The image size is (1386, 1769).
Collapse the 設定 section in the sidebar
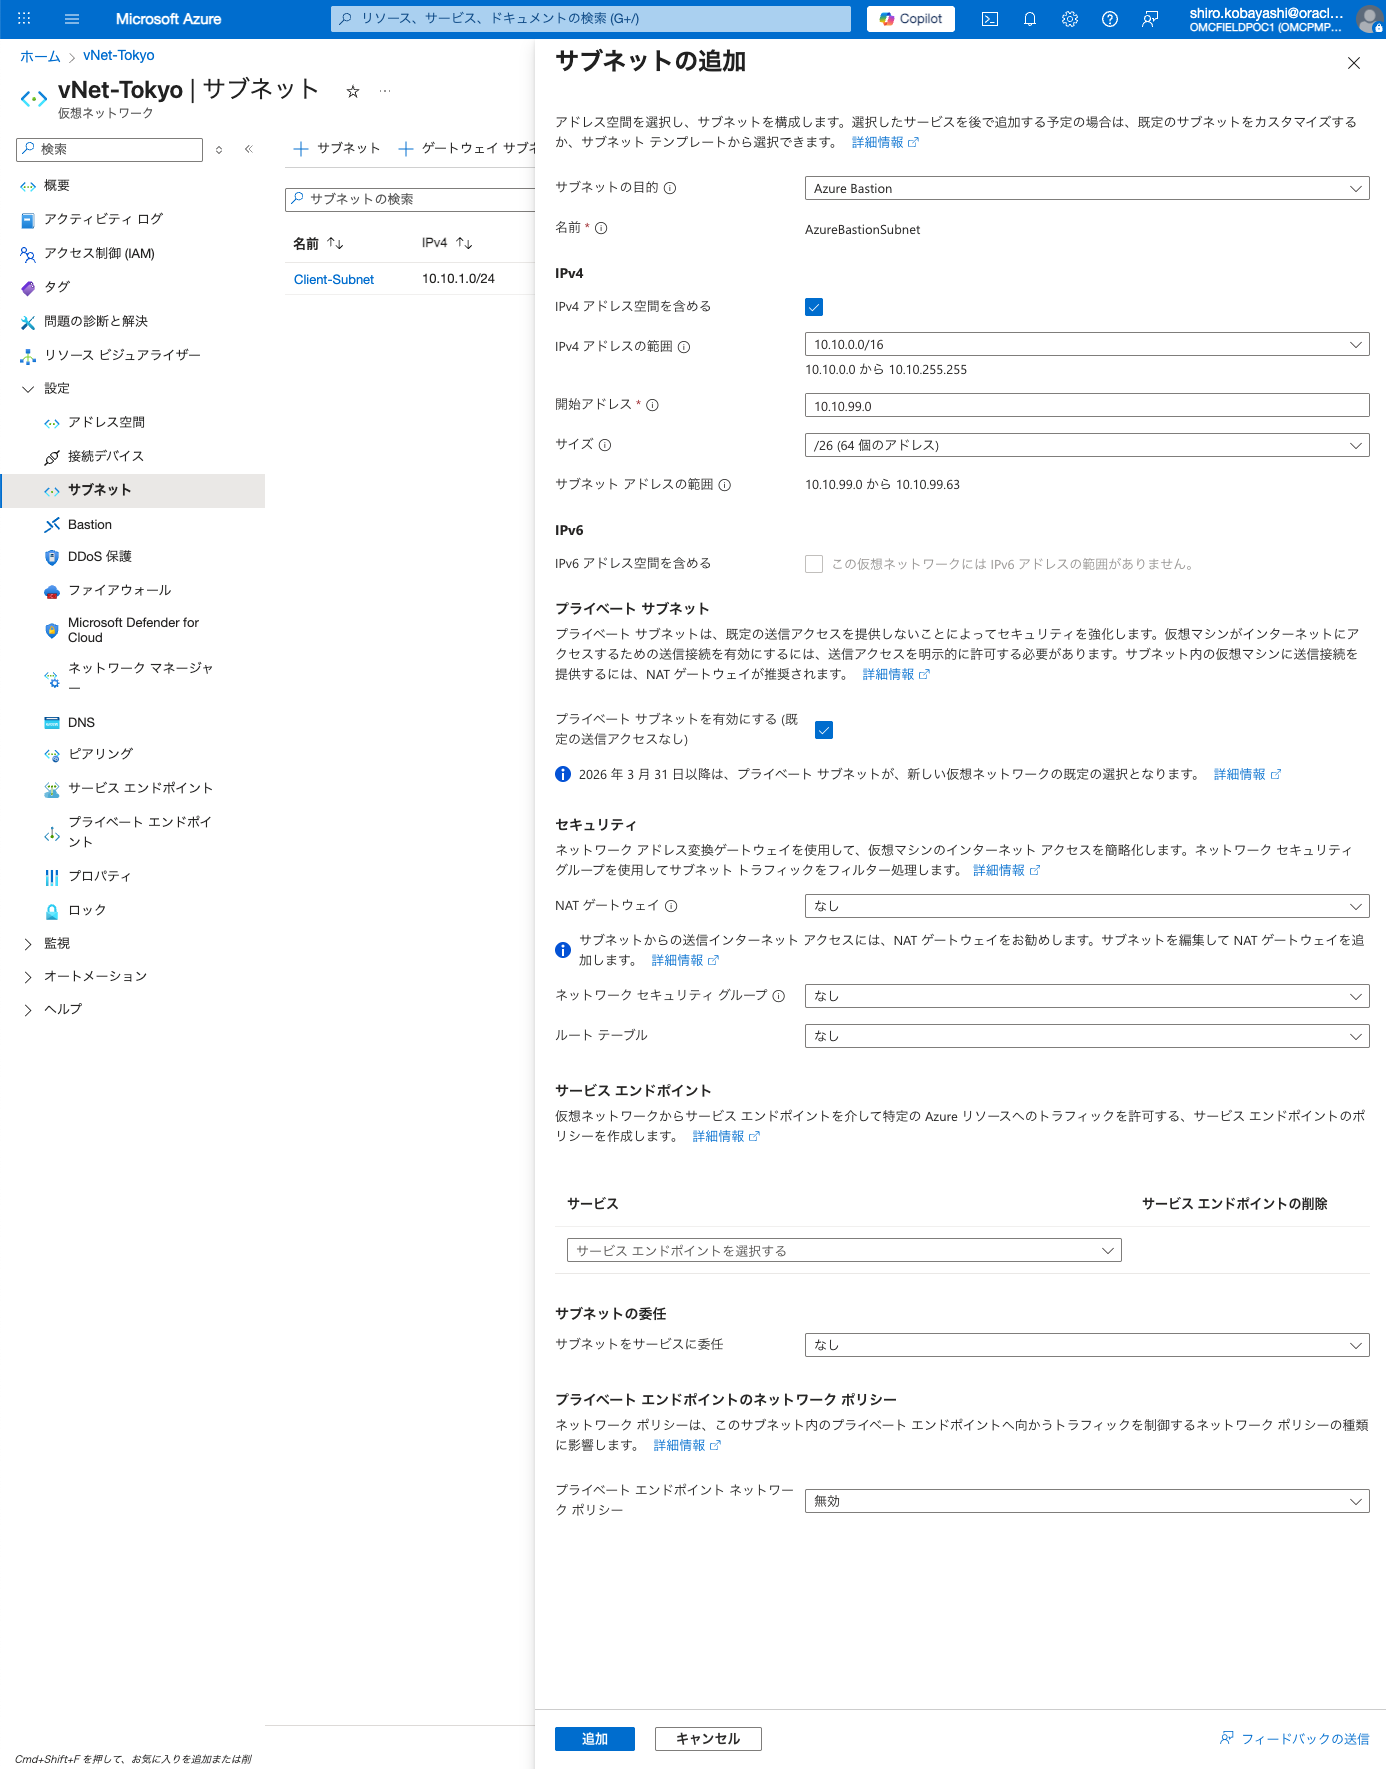click(28, 389)
